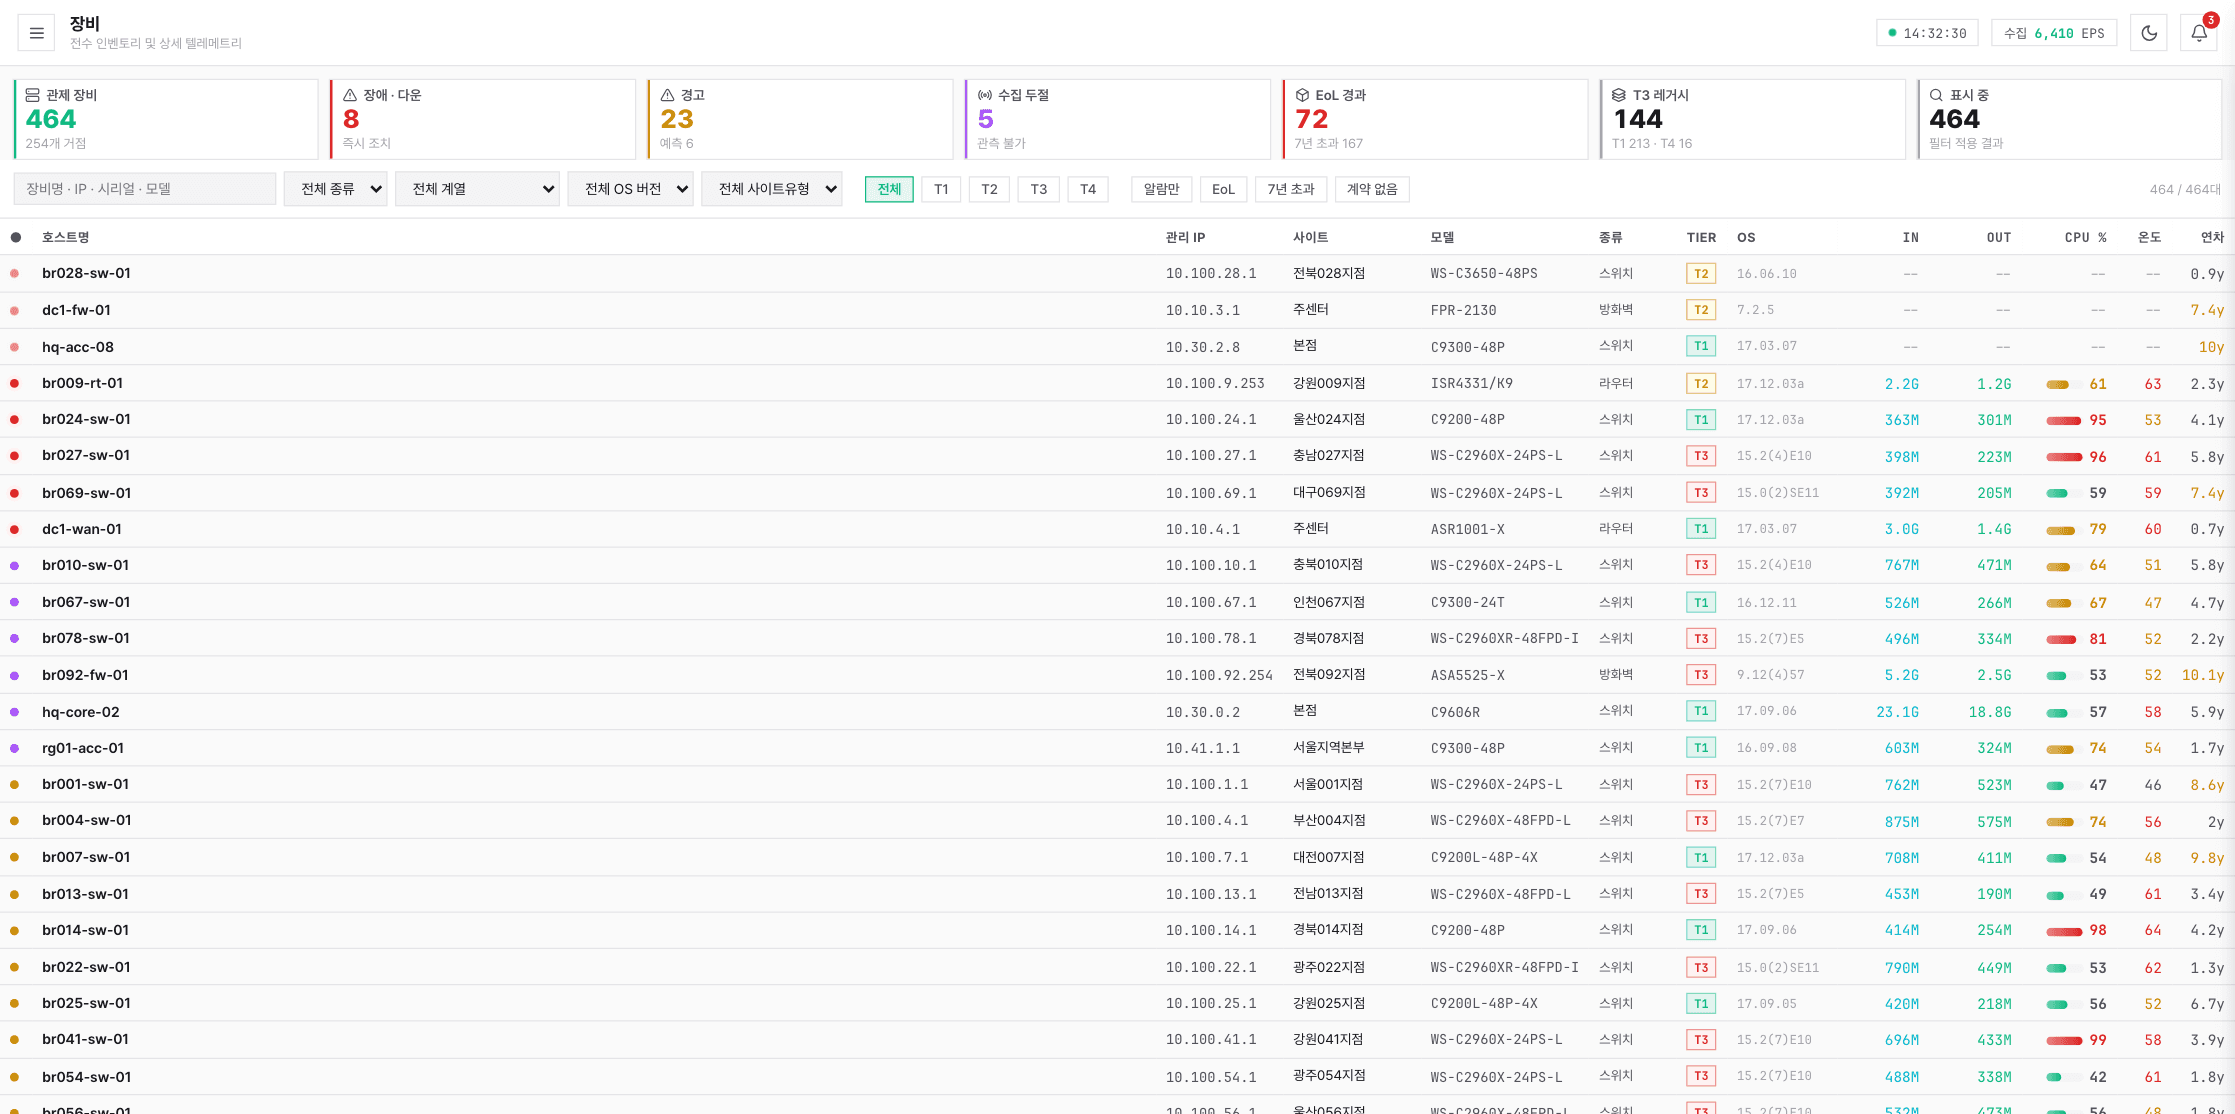Click the T3 tier badge for br092-fw-01

pos(1701,675)
